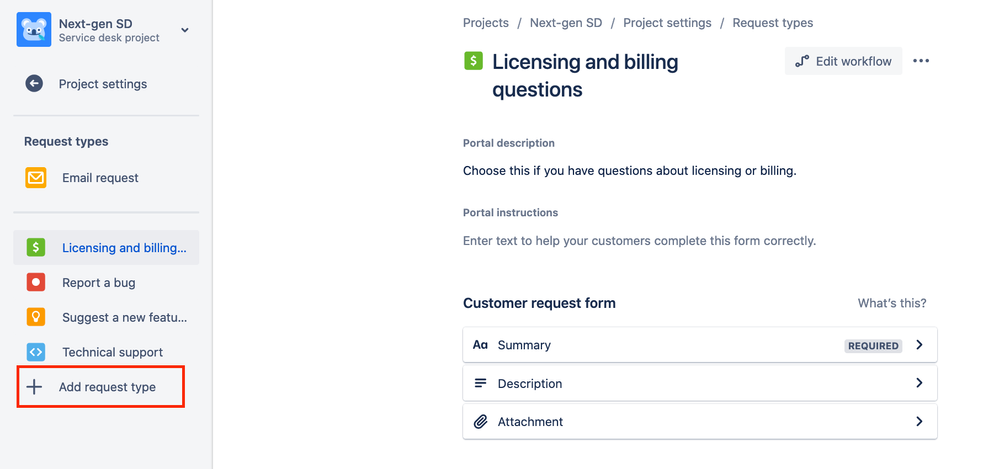Expand the Summary field row chevron
Screen dimensions: 999x469
tap(919, 345)
